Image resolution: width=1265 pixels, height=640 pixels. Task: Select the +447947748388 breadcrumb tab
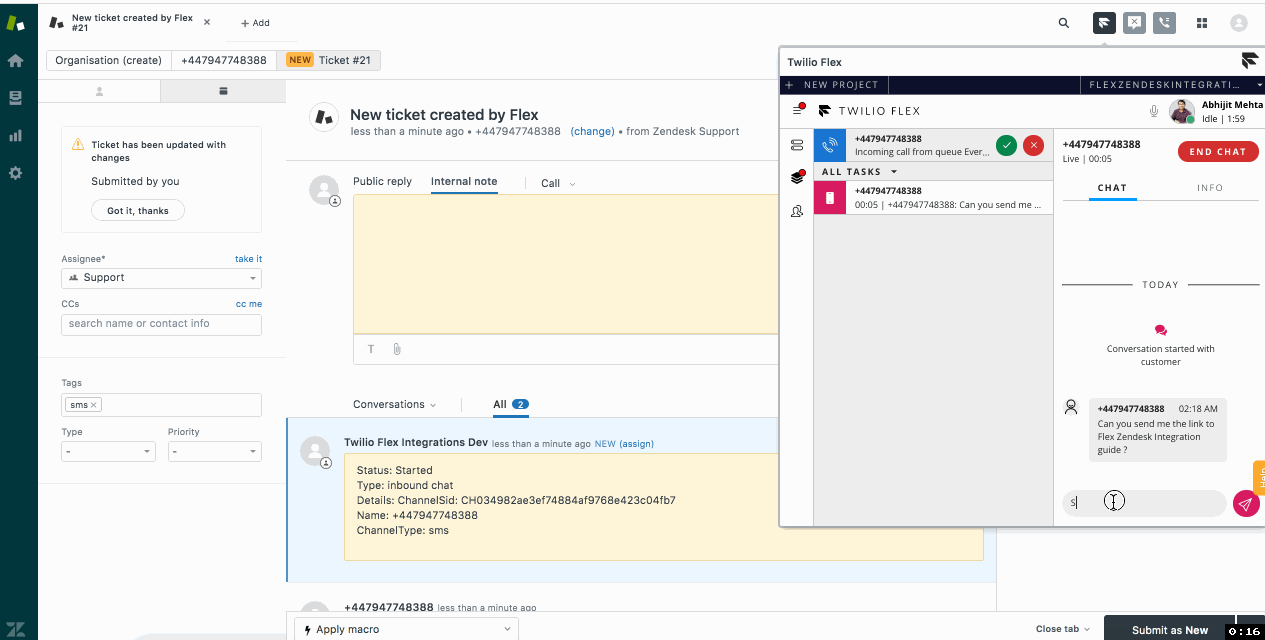tap(223, 60)
